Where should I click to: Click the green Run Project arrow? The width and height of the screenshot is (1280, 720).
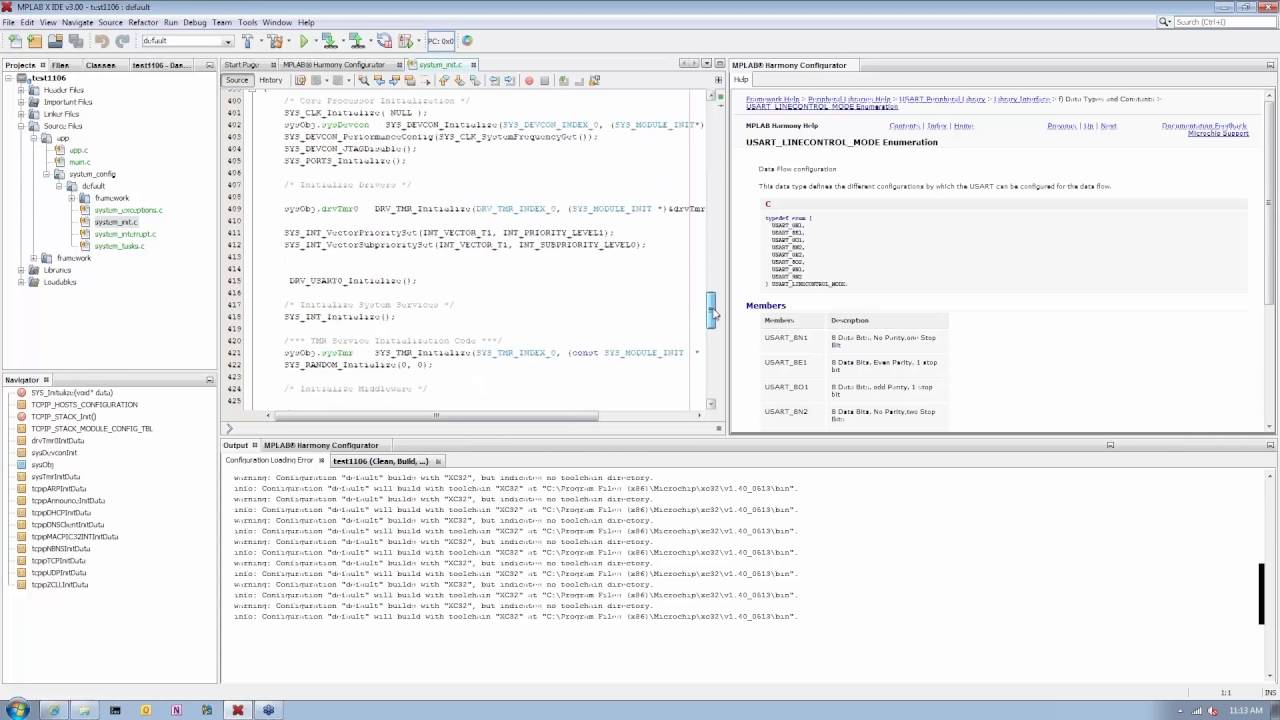[x=304, y=41]
